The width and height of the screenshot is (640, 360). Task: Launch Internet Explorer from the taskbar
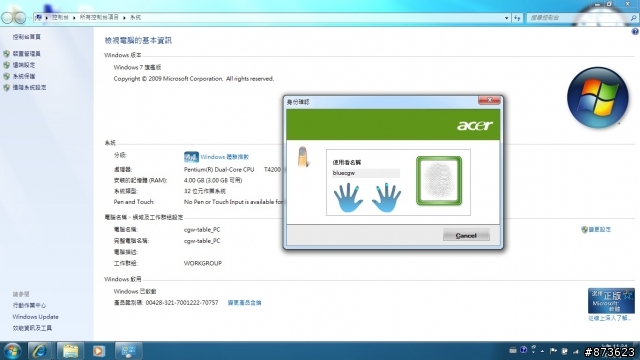pos(39,351)
